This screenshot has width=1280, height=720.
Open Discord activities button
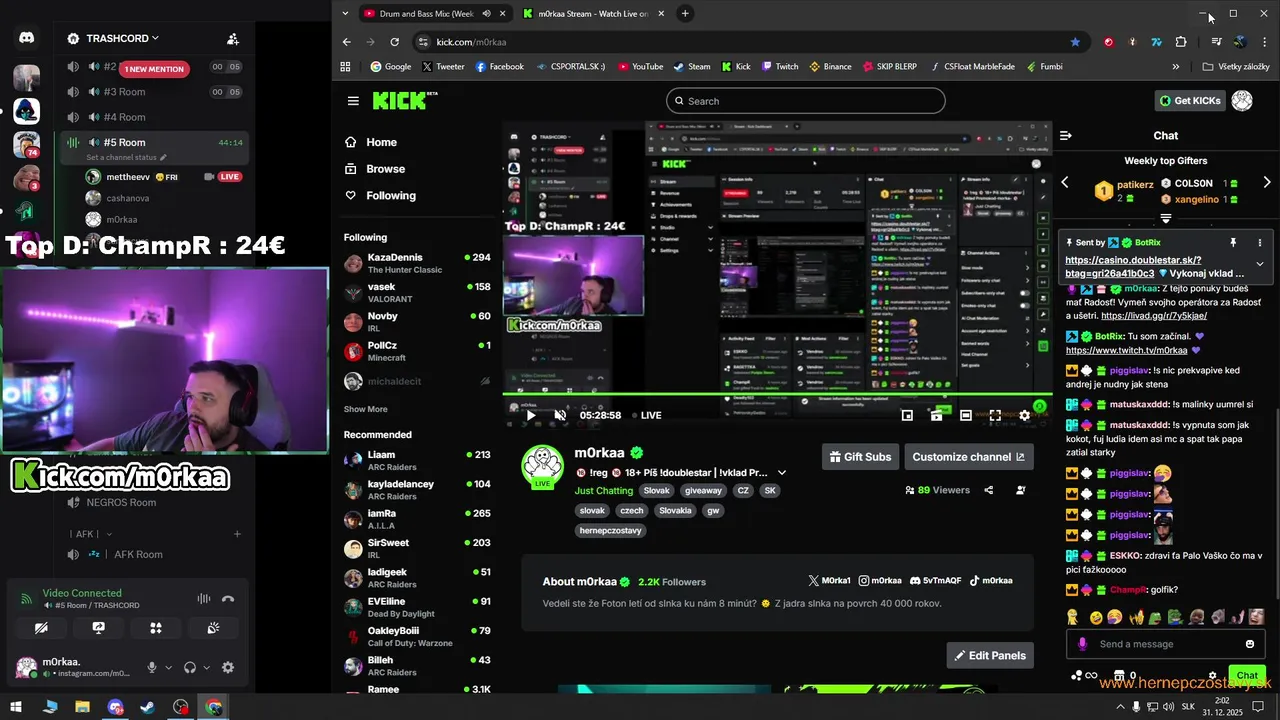156,628
